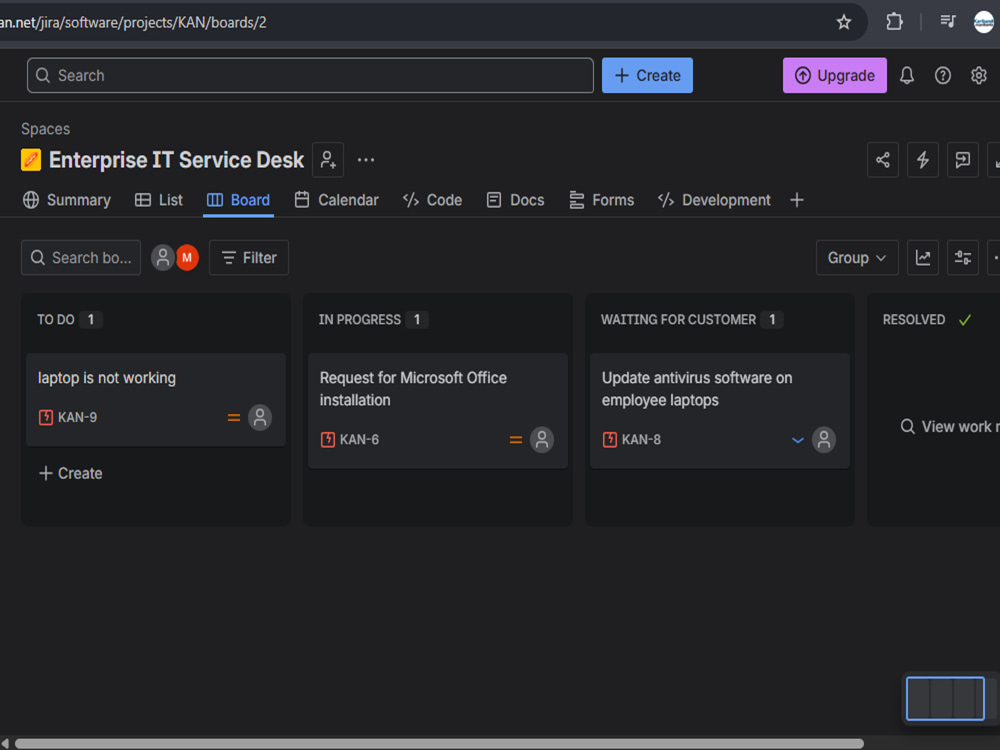Open the view settings sliders icon

click(x=962, y=258)
